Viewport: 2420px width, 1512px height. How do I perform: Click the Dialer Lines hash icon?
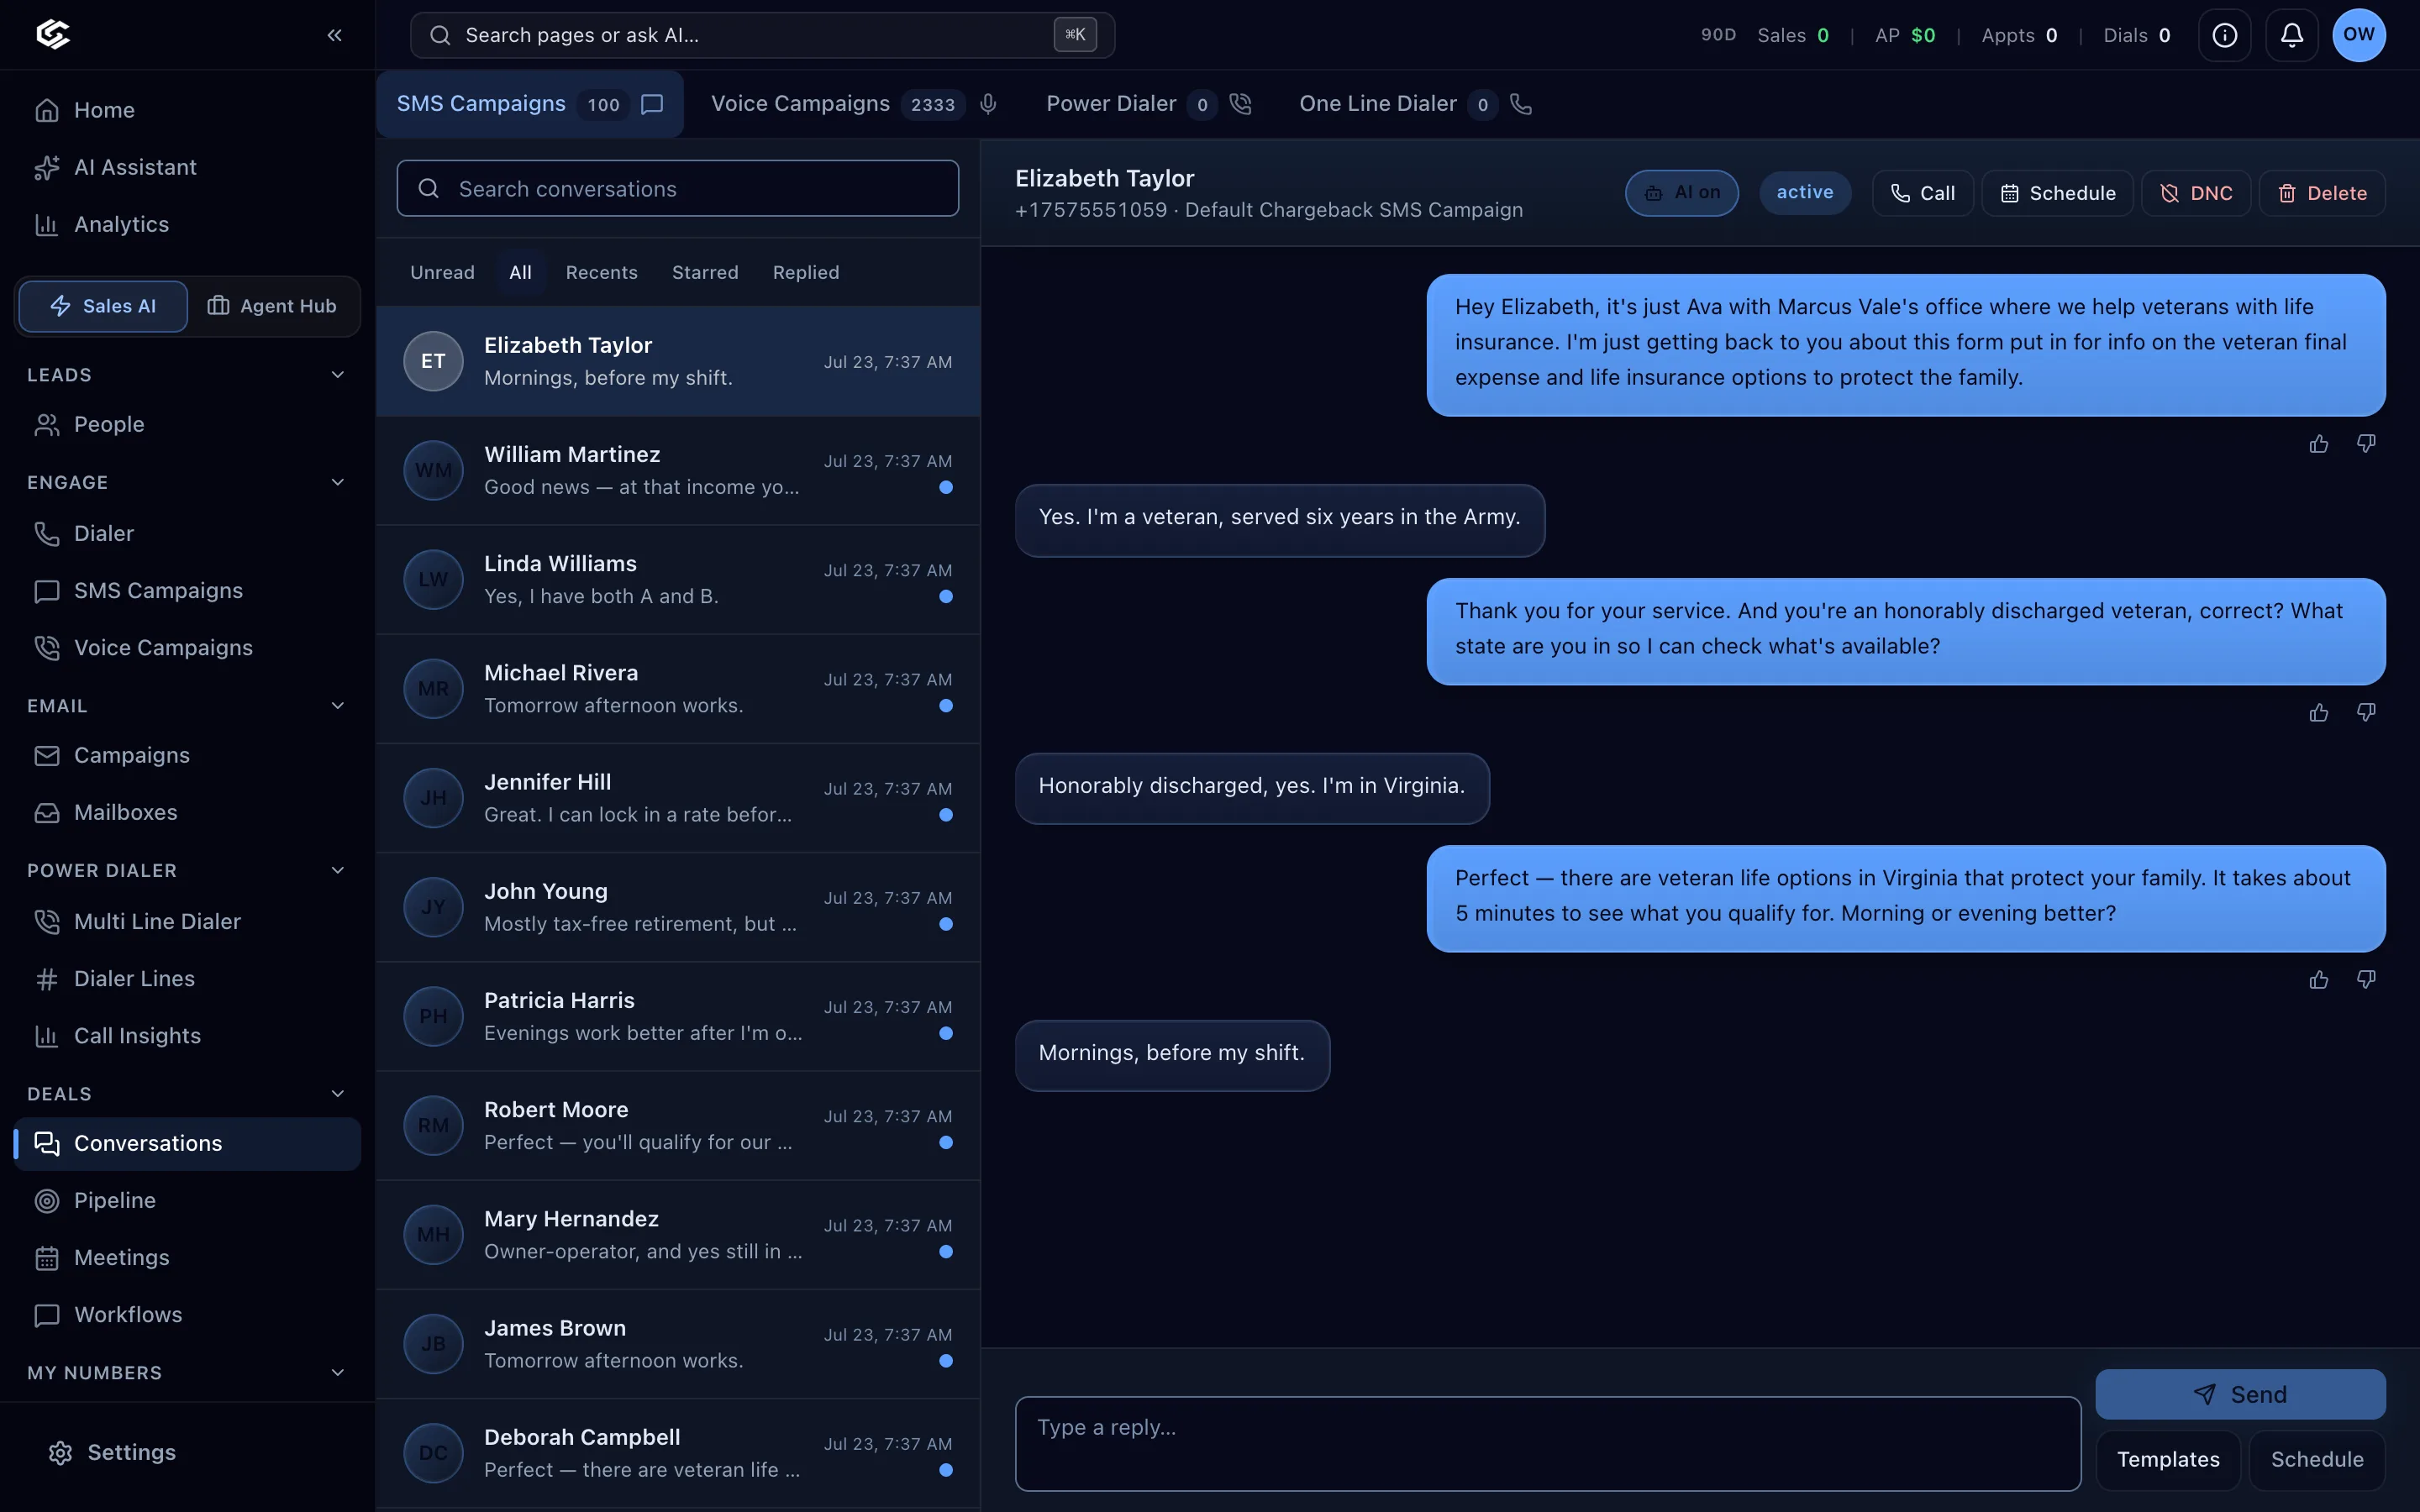coord(47,978)
